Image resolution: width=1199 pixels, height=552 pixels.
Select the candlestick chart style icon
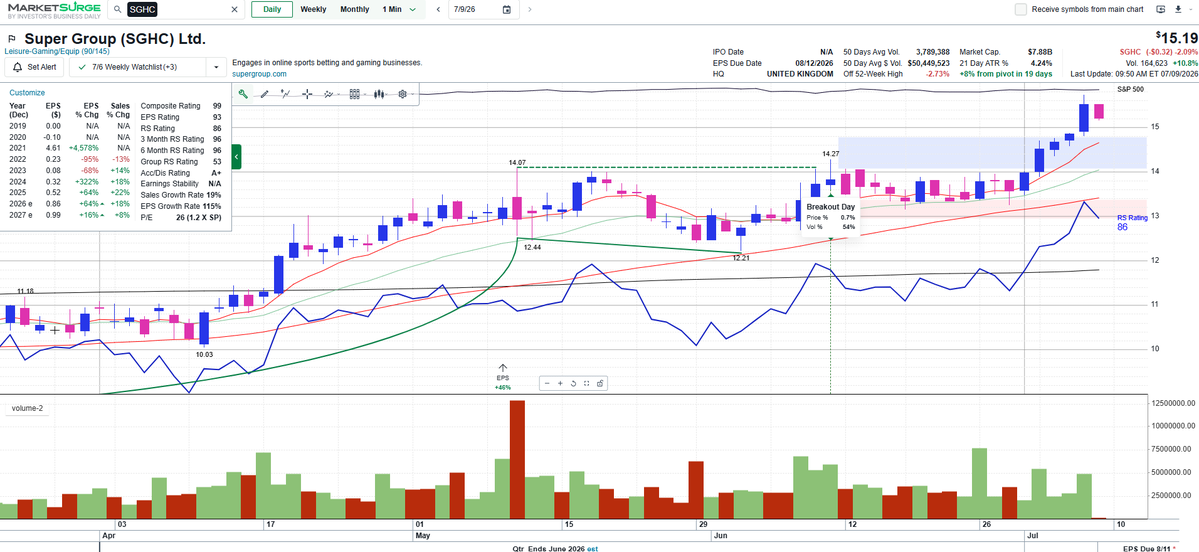coord(378,94)
